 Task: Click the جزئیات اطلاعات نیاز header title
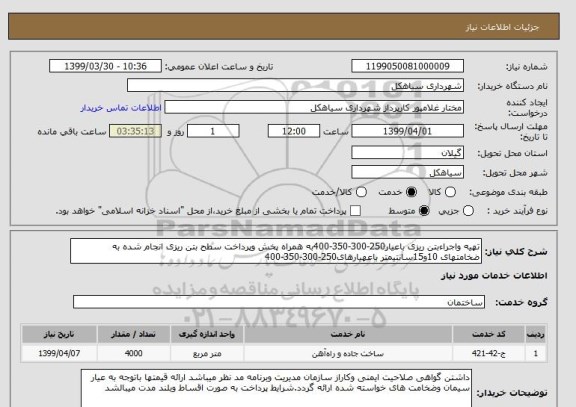point(502,27)
